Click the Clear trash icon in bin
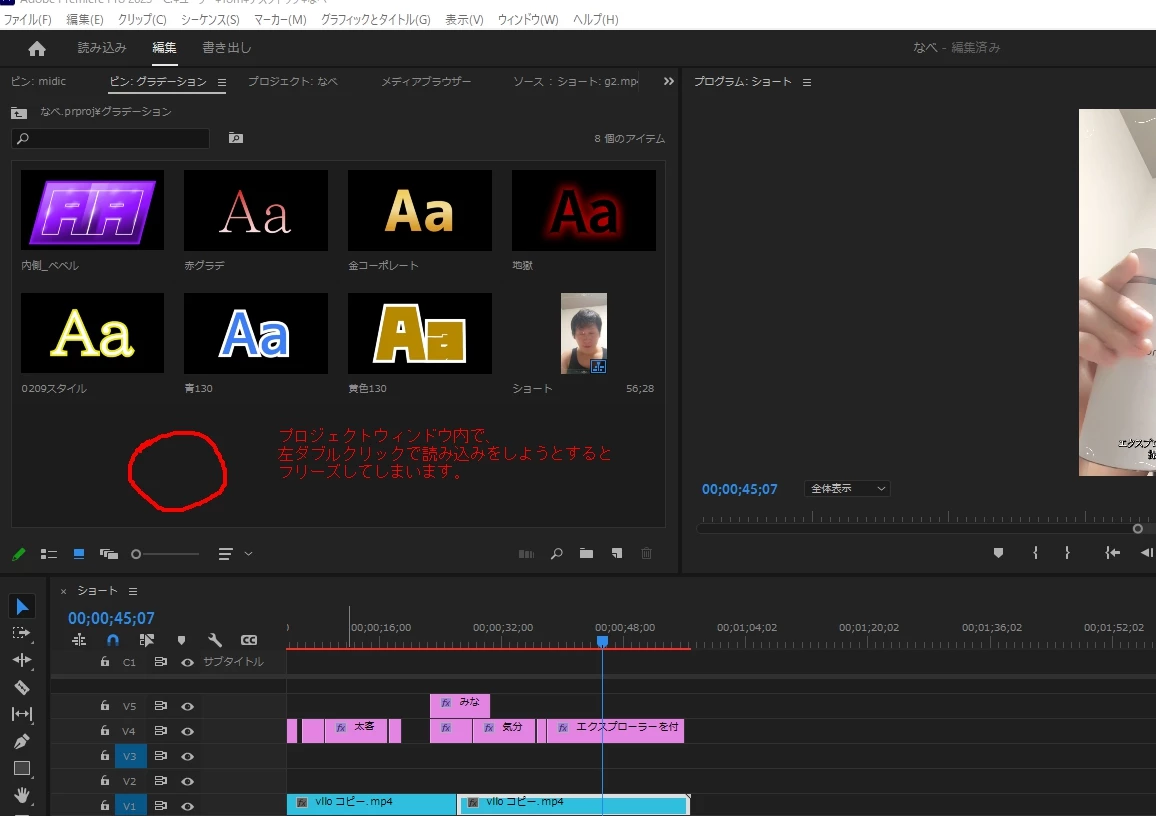The height and width of the screenshot is (816, 1156). click(647, 554)
